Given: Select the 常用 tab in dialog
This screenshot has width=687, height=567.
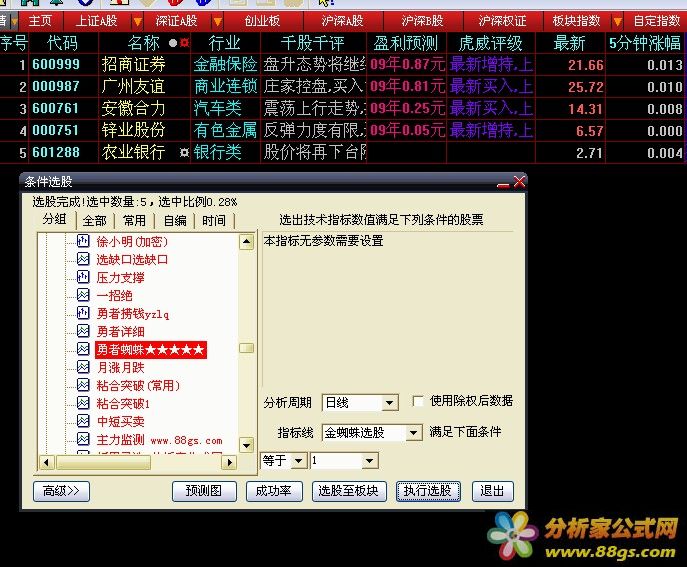Looking at the screenshot, I should (x=135, y=220).
